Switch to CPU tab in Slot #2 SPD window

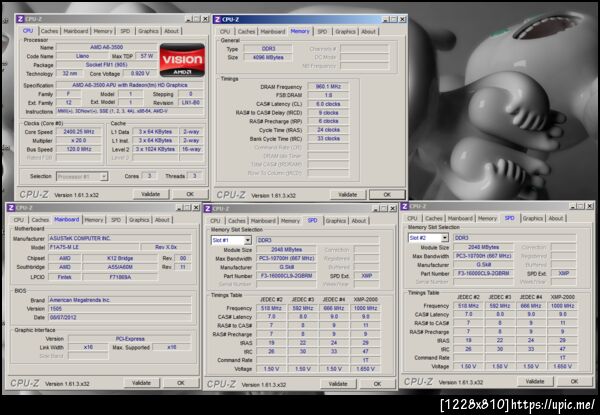412,218
